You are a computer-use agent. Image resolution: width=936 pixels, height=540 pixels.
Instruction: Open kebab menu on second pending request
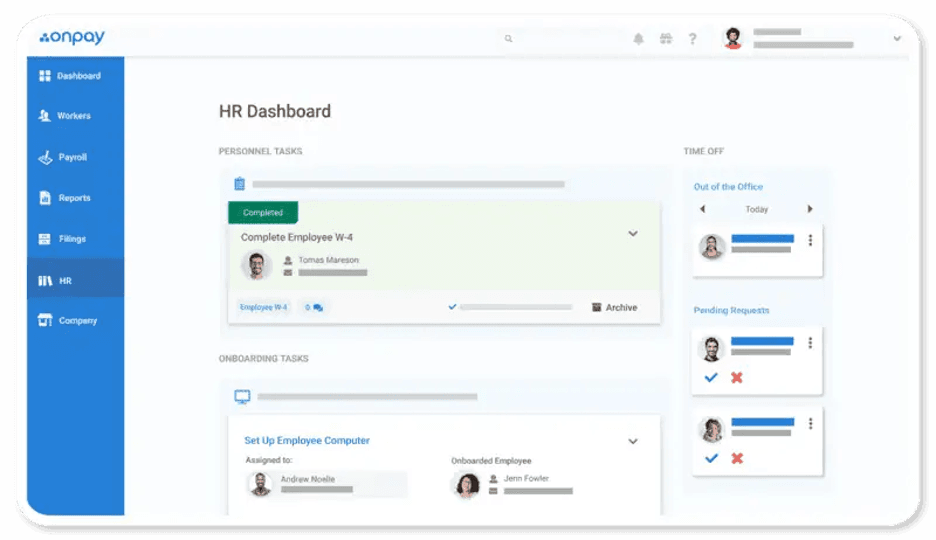810,424
